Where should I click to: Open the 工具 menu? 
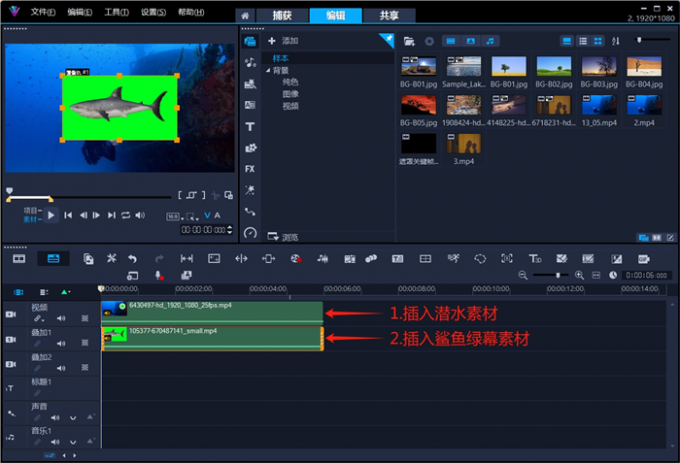pyautogui.click(x=117, y=12)
